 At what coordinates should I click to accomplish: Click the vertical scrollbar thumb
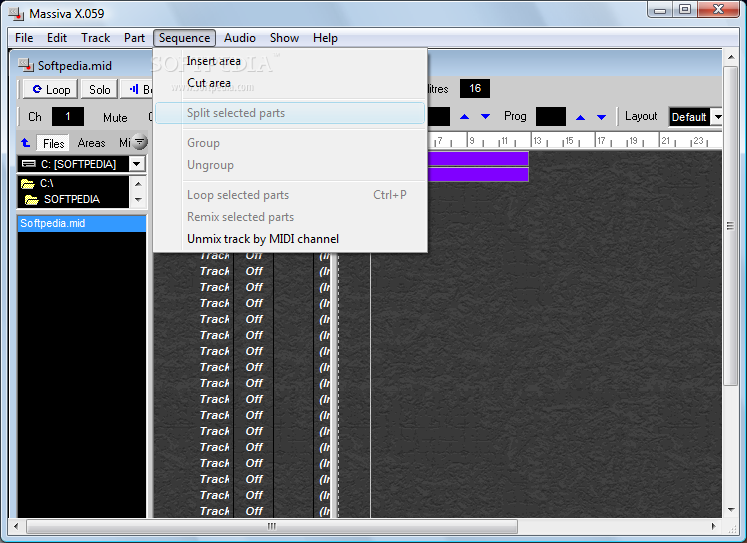click(730, 226)
